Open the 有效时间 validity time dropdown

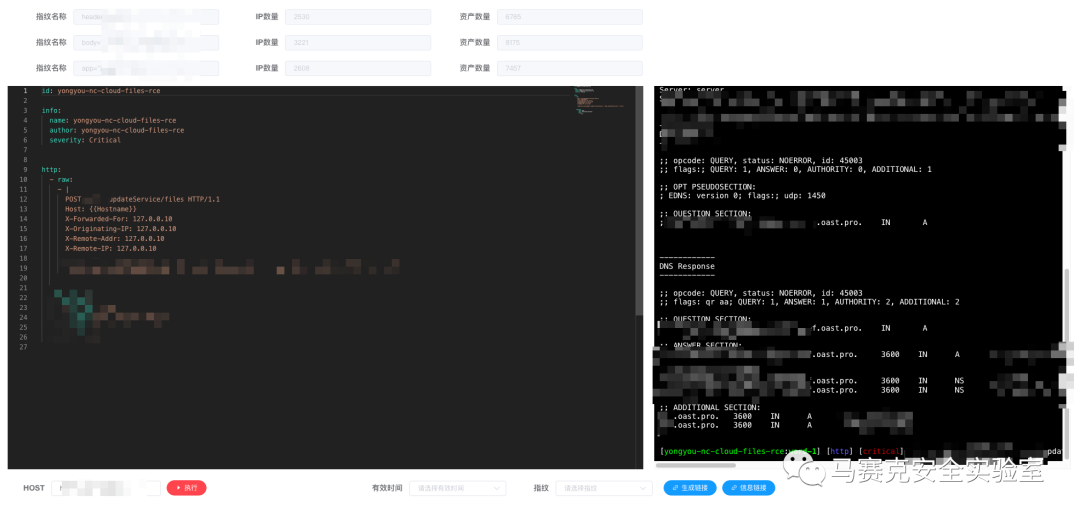[x=457, y=488]
